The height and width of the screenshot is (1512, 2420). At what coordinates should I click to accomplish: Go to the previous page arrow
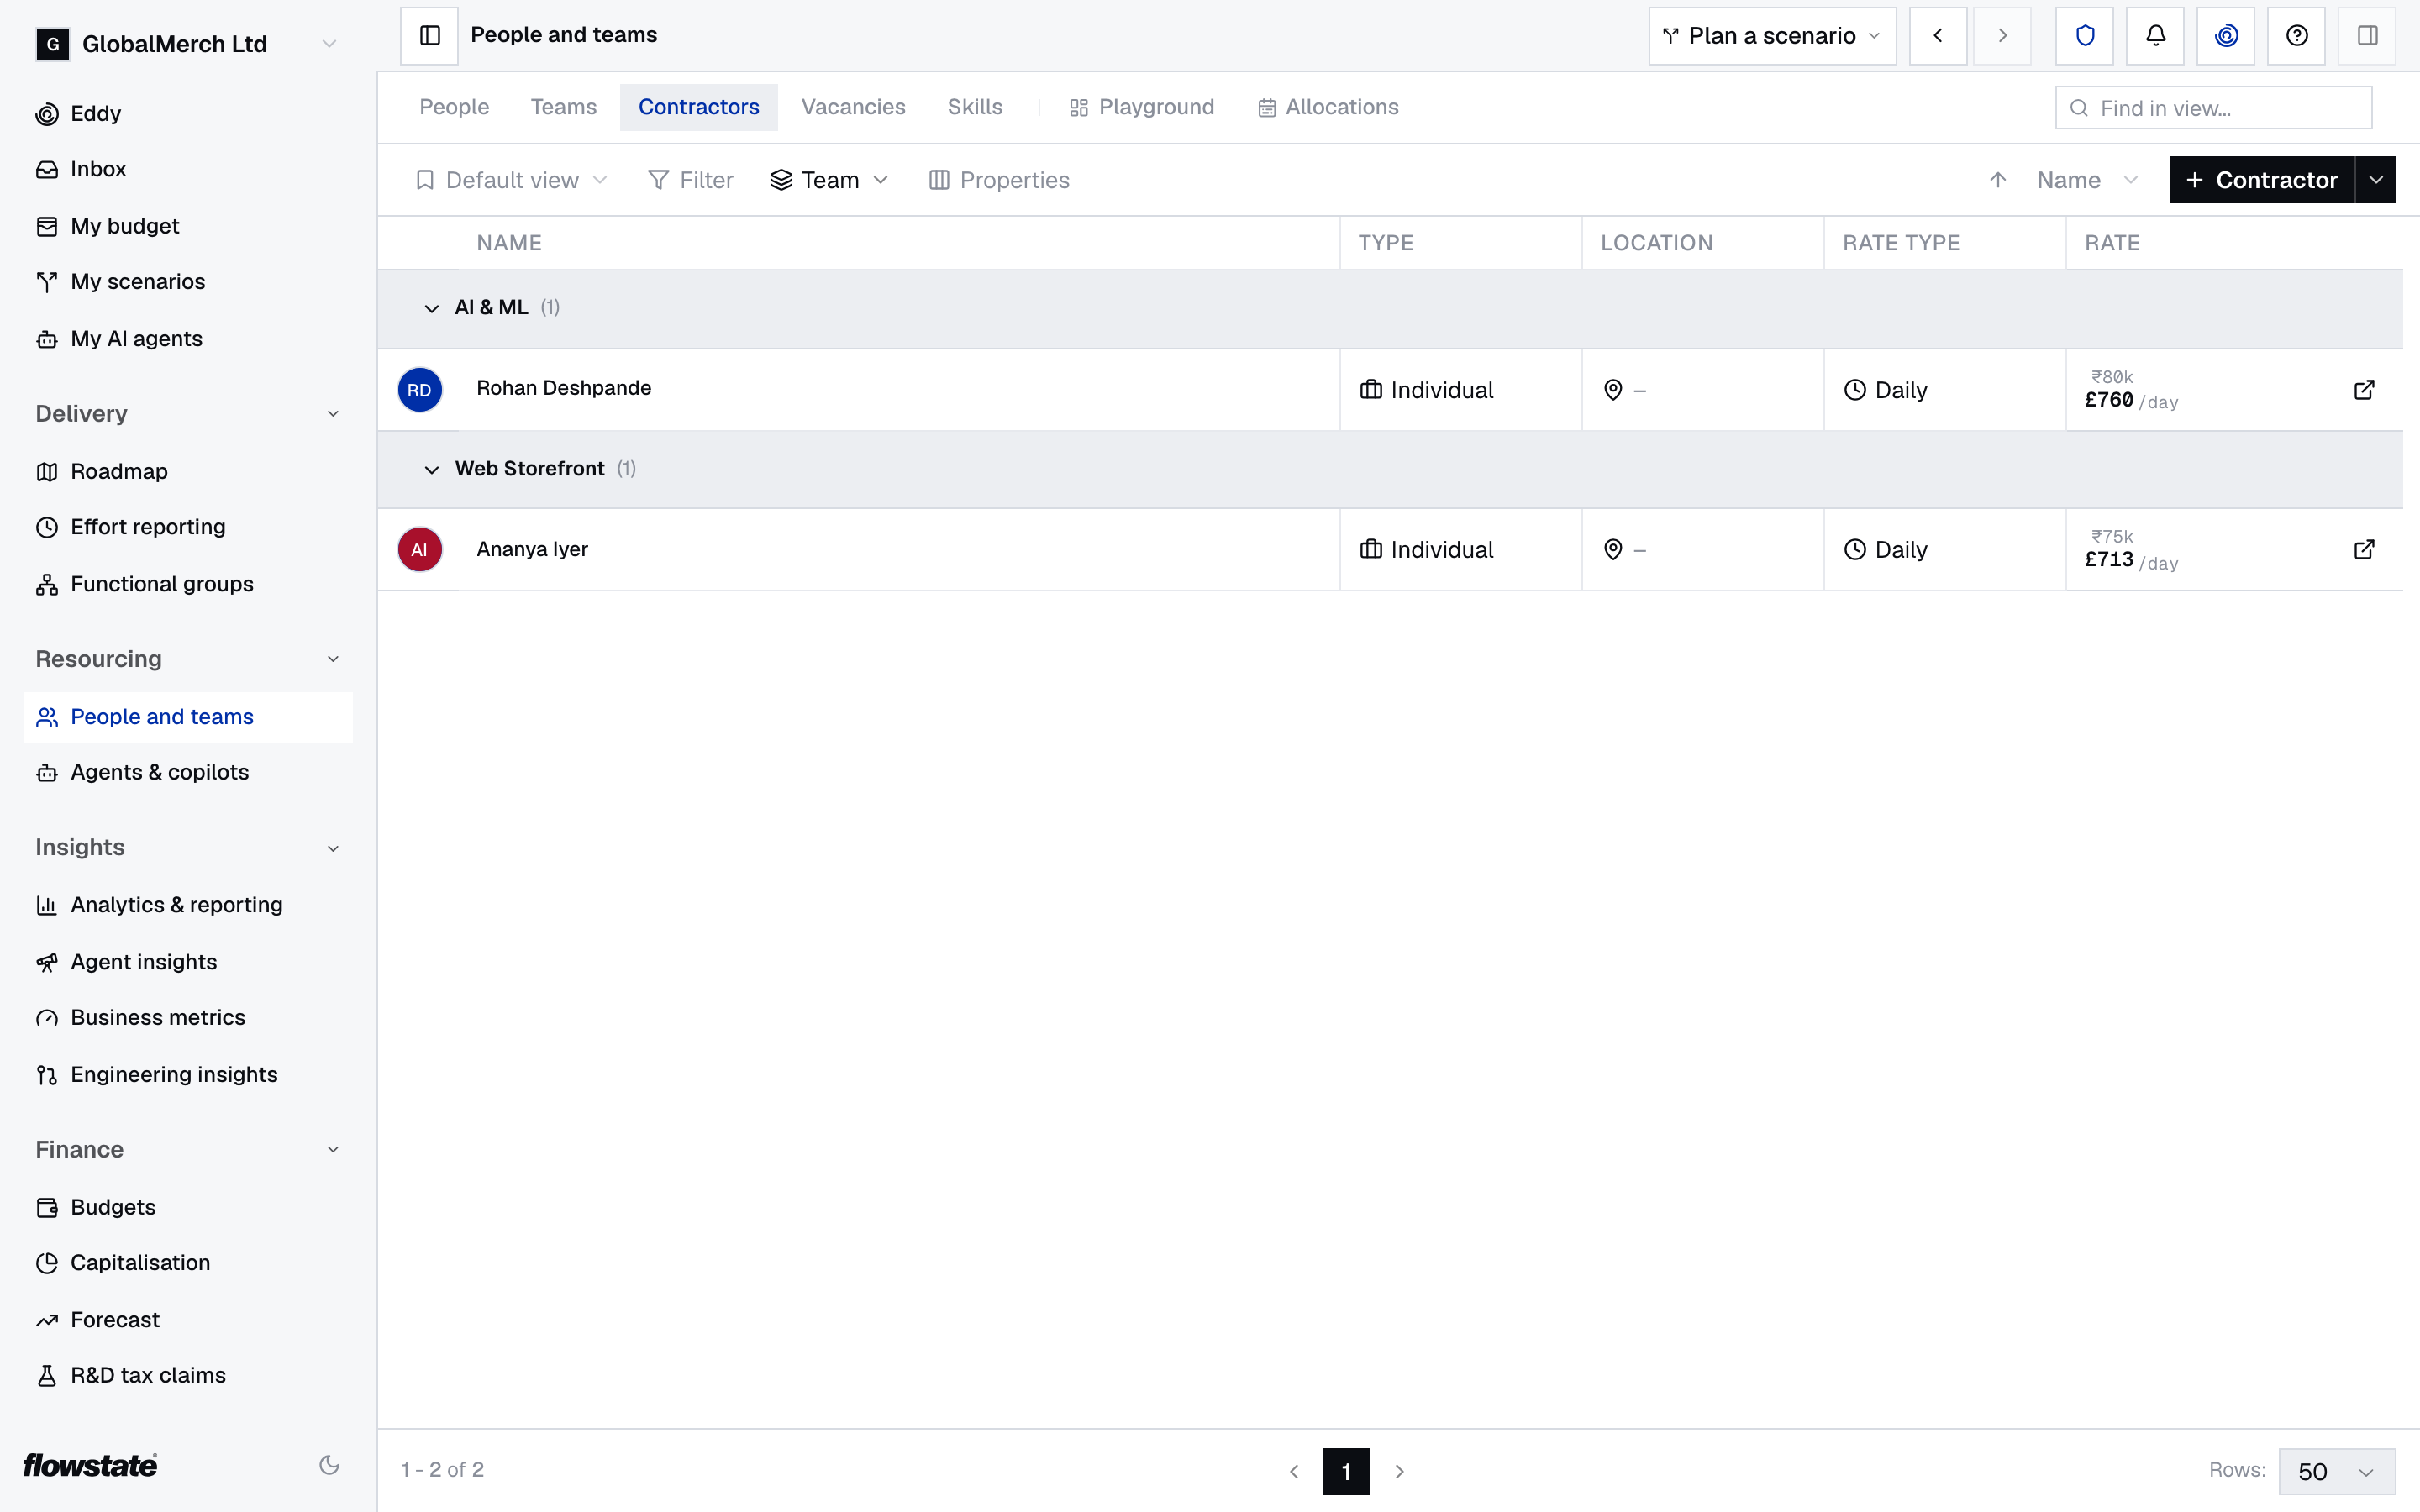click(x=1294, y=1471)
